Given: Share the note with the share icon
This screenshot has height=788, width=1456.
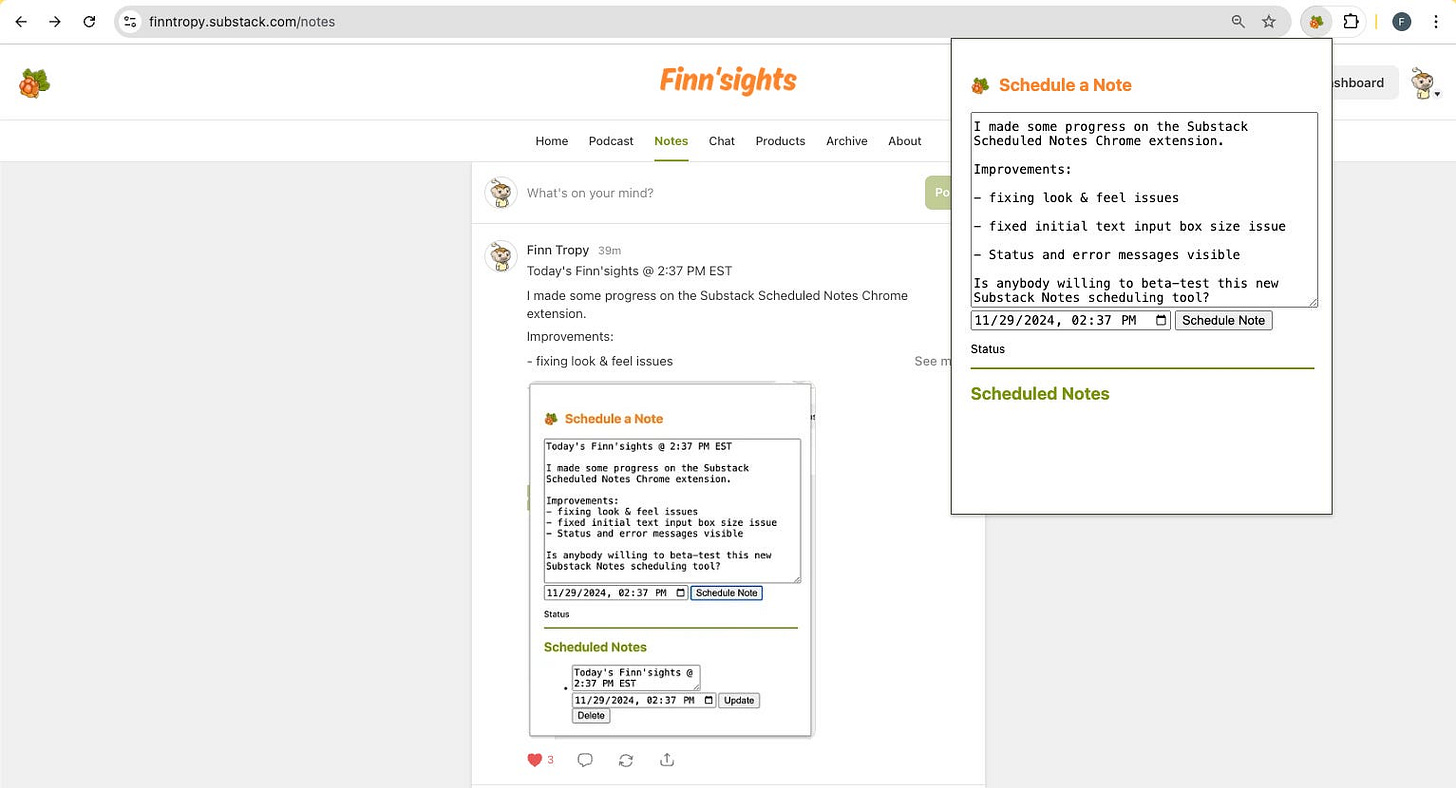Looking at the screenshot, I should click(667, 760).
